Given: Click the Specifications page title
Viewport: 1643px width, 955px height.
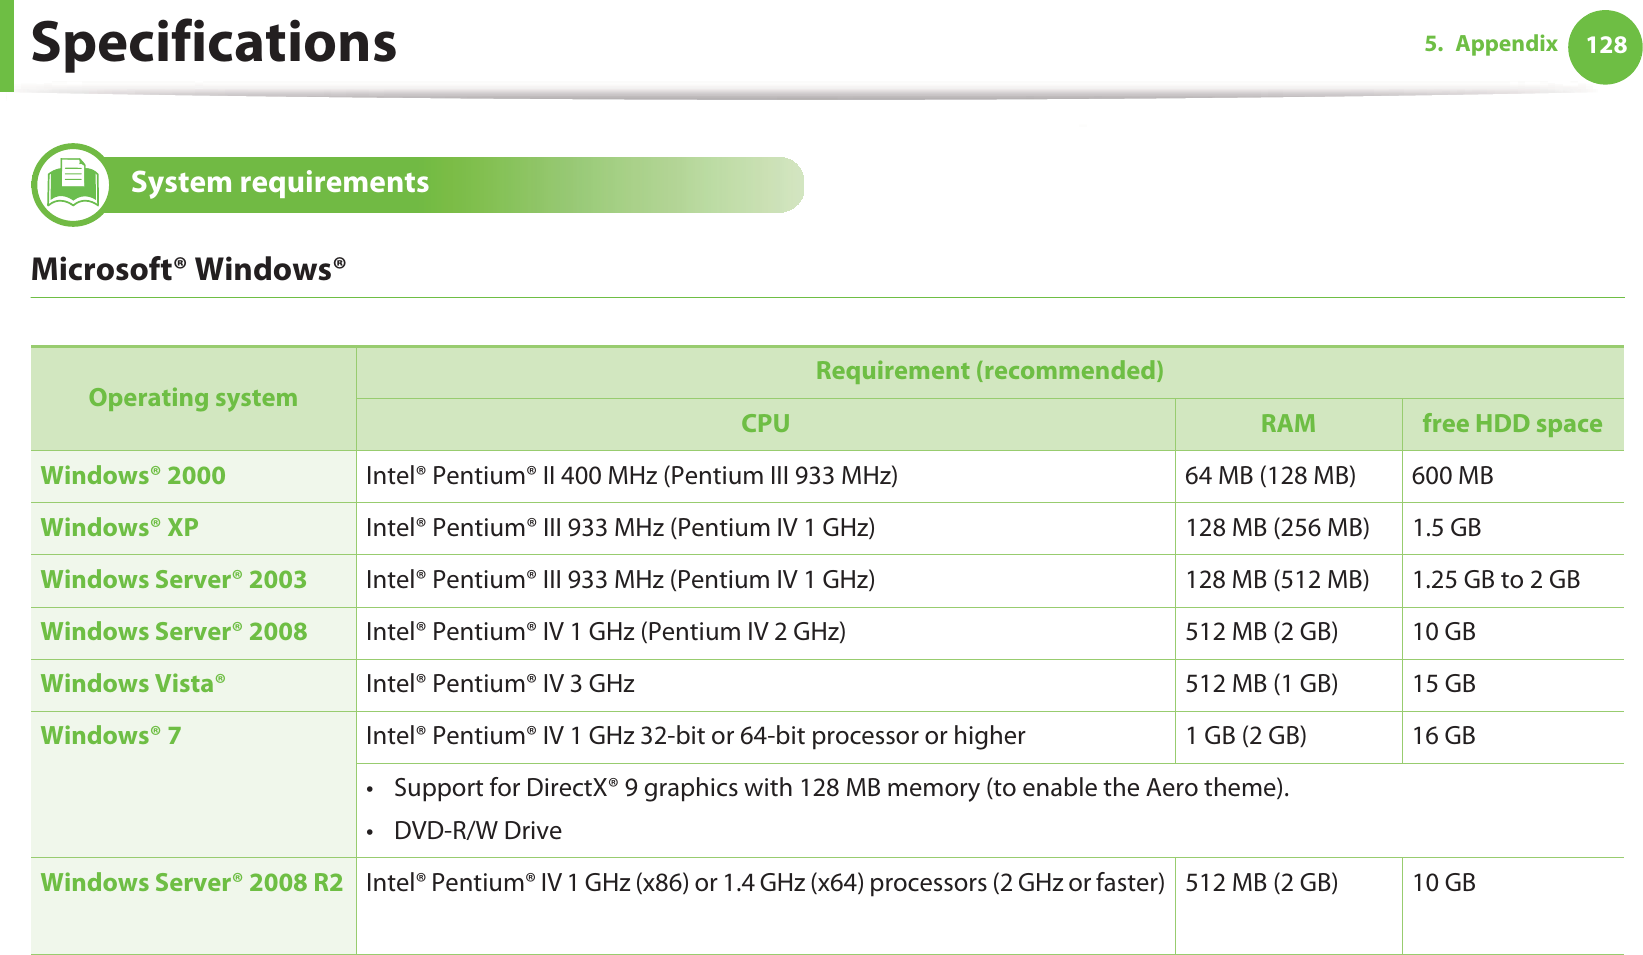Looking at the screenshot, I should click(x=214, y=43).
